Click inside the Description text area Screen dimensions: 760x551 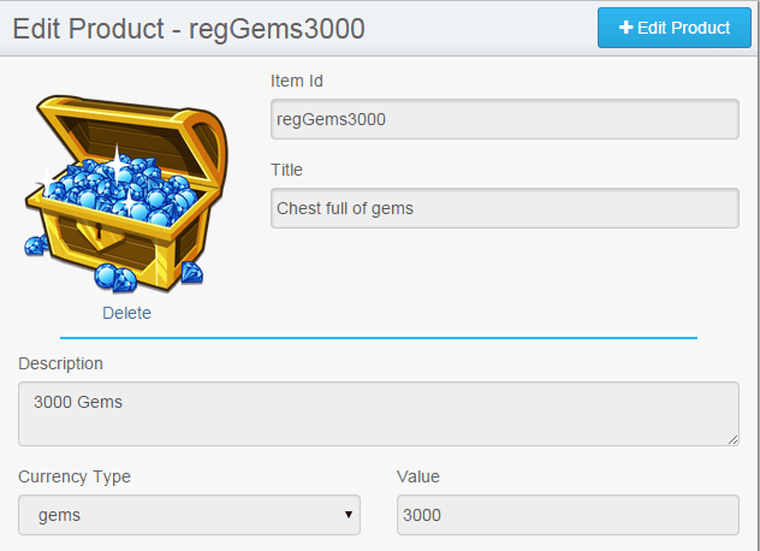tap(379, 414)
